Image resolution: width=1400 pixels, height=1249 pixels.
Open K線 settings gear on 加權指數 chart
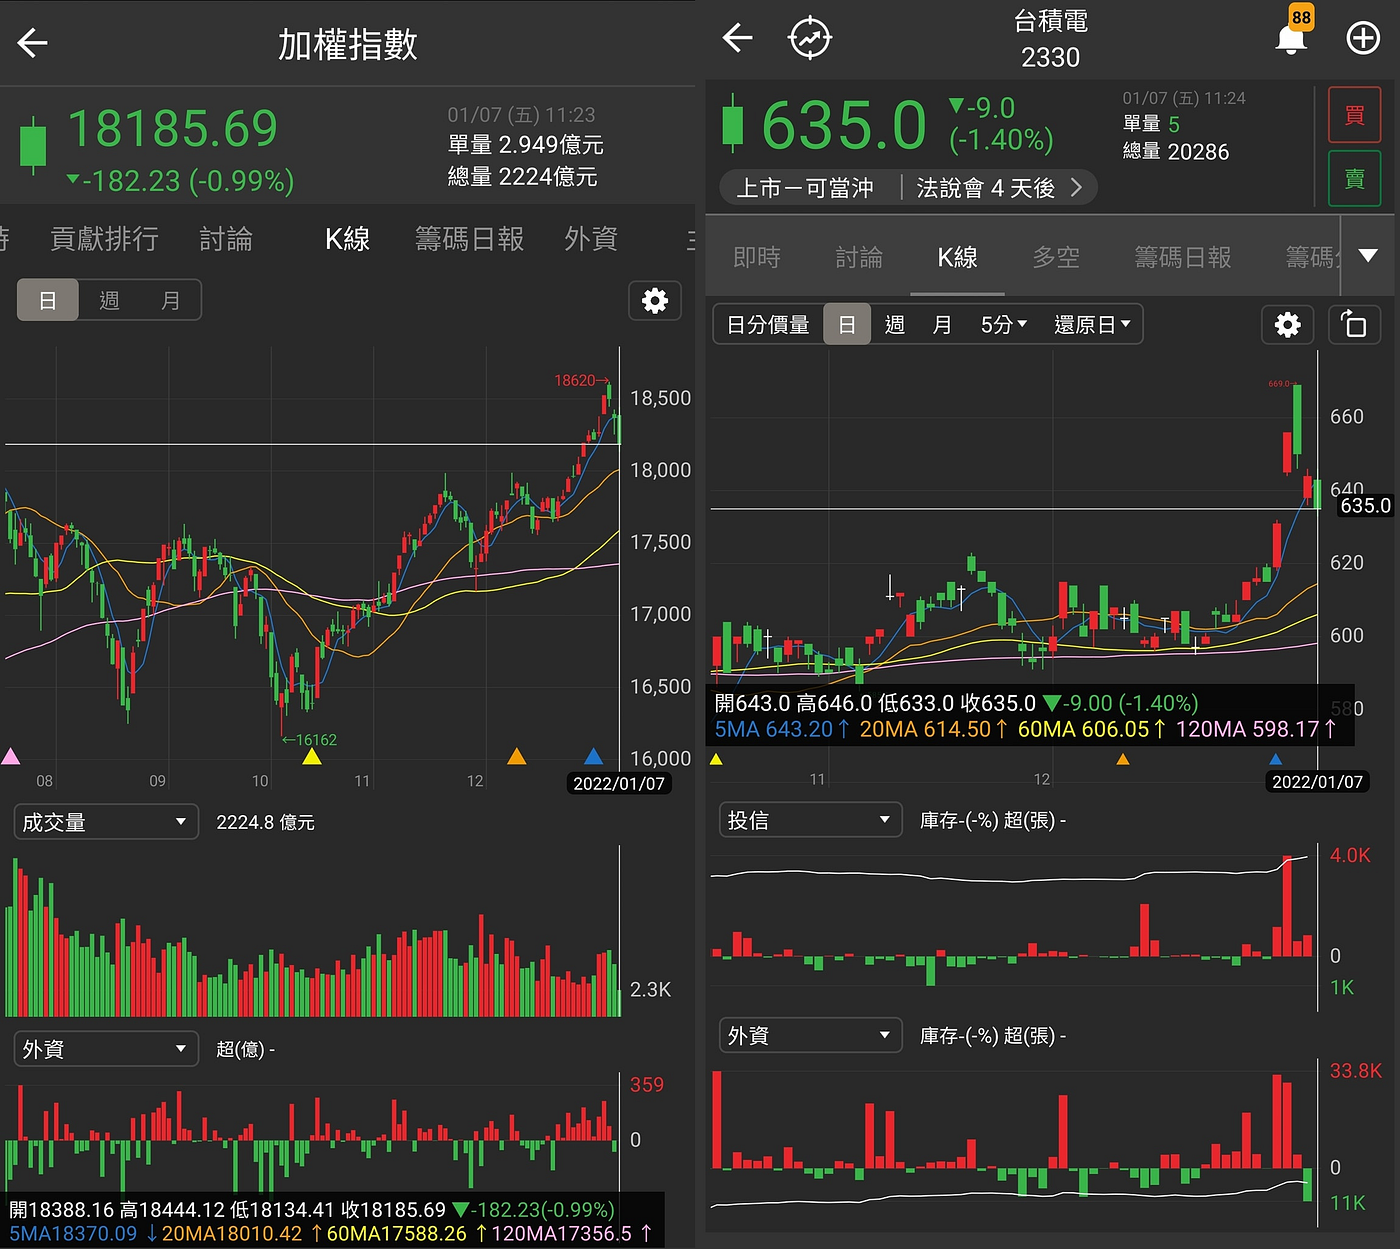655,300
